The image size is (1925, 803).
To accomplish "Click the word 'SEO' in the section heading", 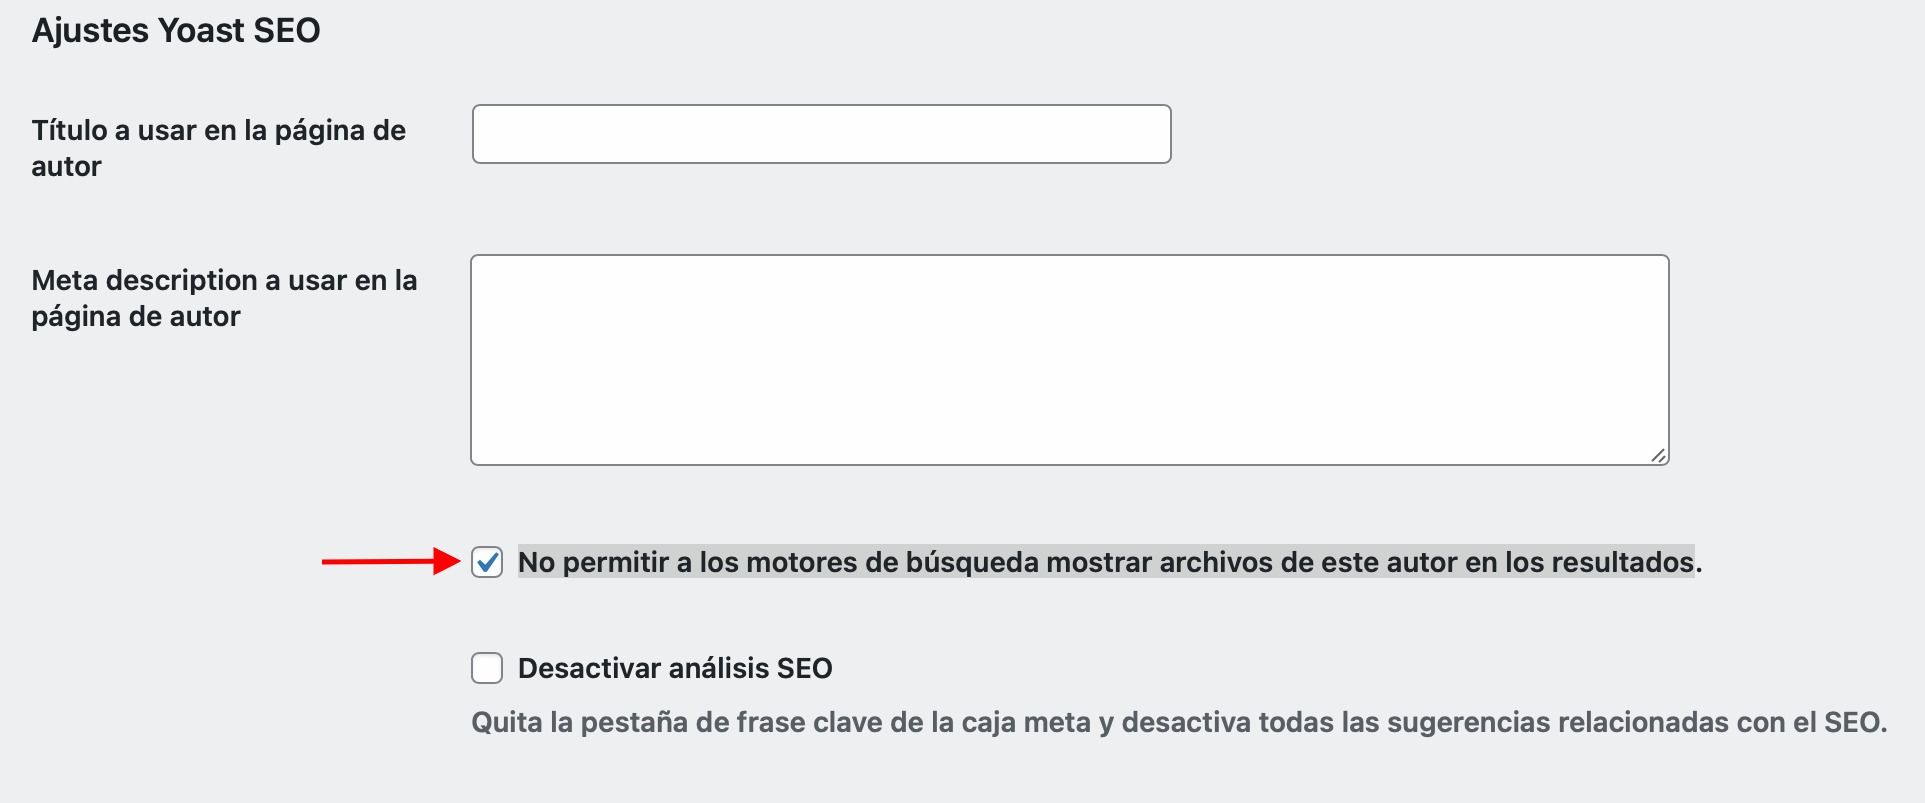I will point(287,30).
